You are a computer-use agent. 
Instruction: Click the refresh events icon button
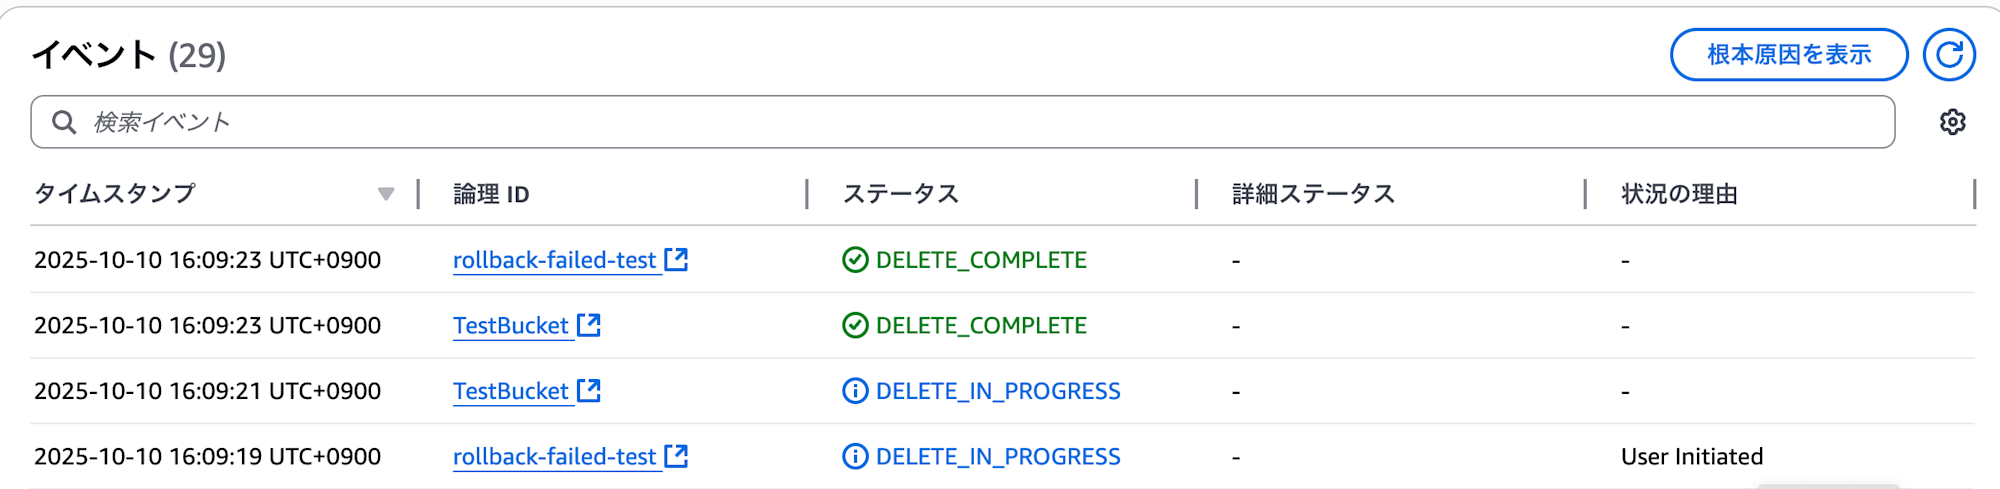coord(1949,55)
